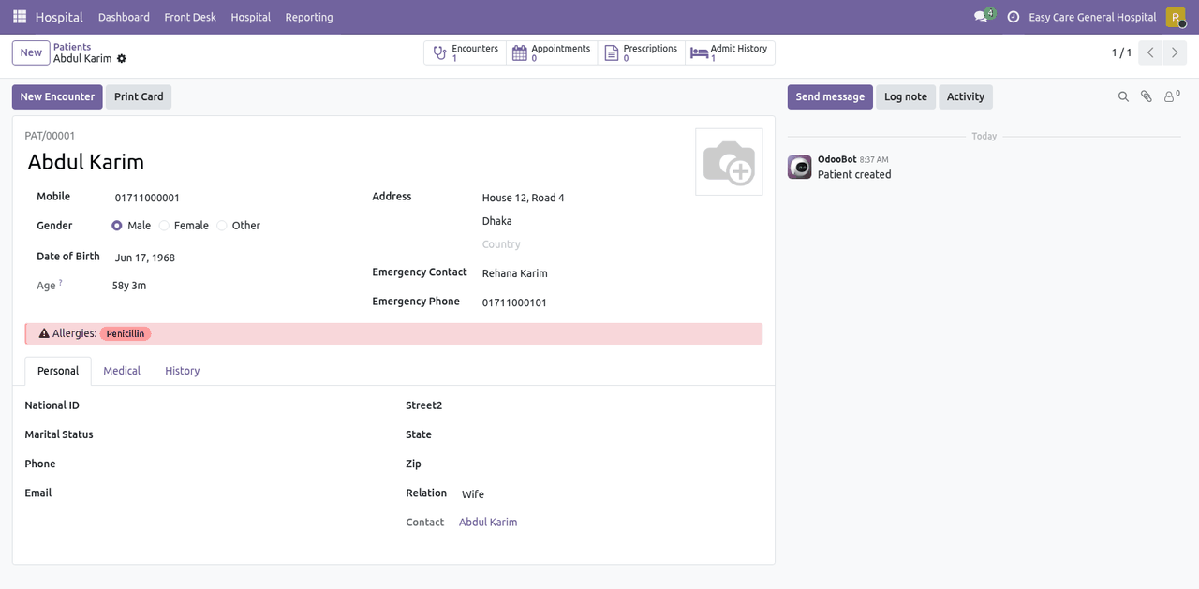Click the stethoscope Encounters stat icon
This screenshot has width=1199, height=589.
pos(440,53)
